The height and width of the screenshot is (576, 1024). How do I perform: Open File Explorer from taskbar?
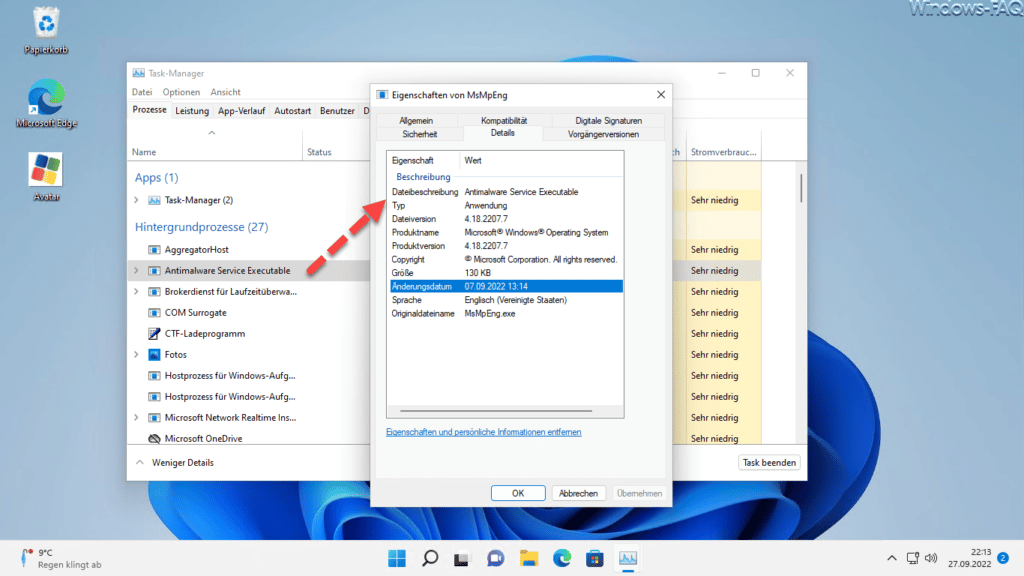click(528, 558)
